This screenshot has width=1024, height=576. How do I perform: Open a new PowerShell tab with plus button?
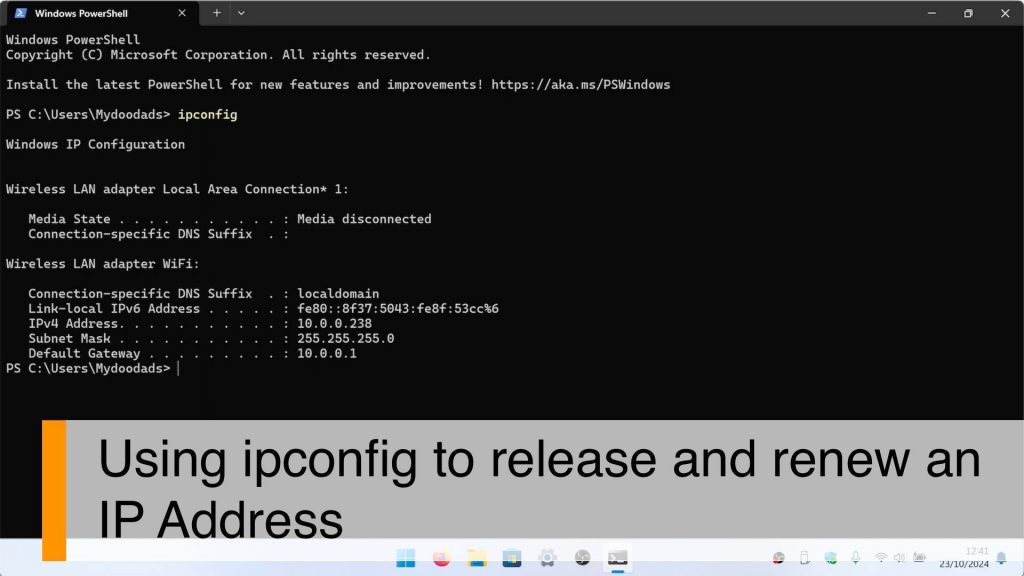coord(217,13)
